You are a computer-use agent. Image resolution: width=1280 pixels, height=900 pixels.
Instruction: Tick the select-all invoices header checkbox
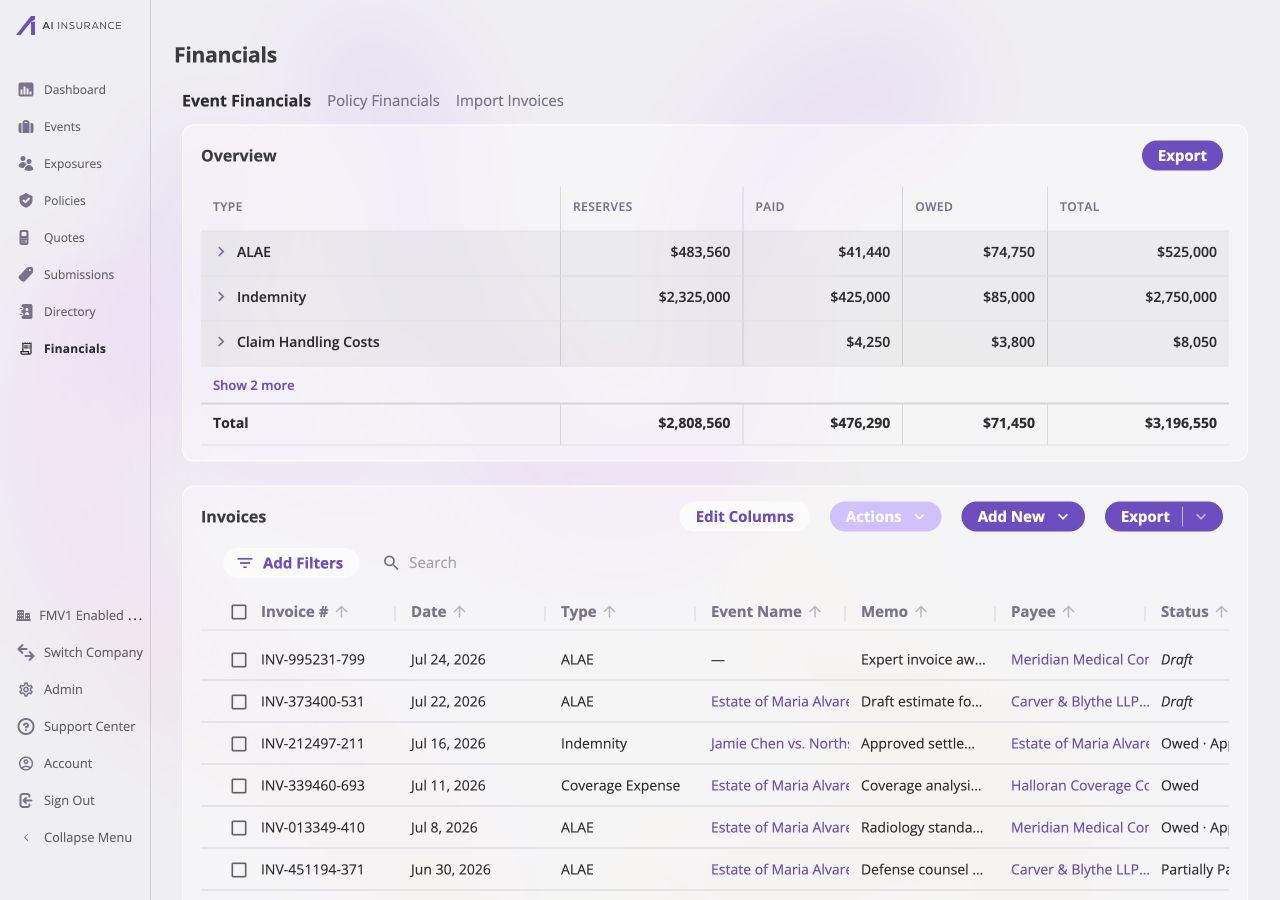pos(239,612)
